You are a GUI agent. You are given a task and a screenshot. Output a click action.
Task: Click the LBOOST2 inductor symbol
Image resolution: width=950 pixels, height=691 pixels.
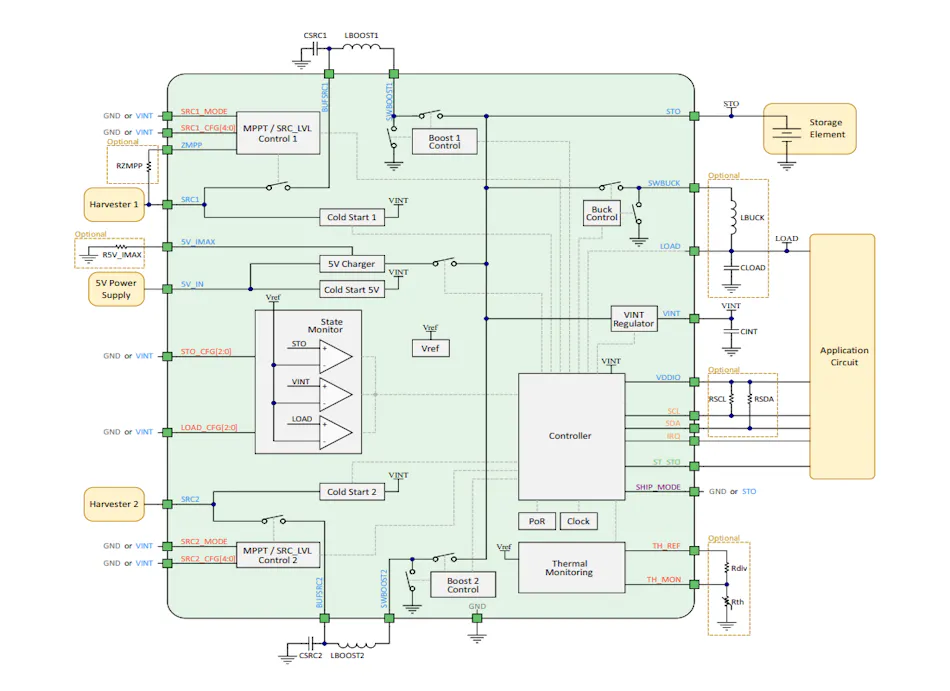point(357,645)
